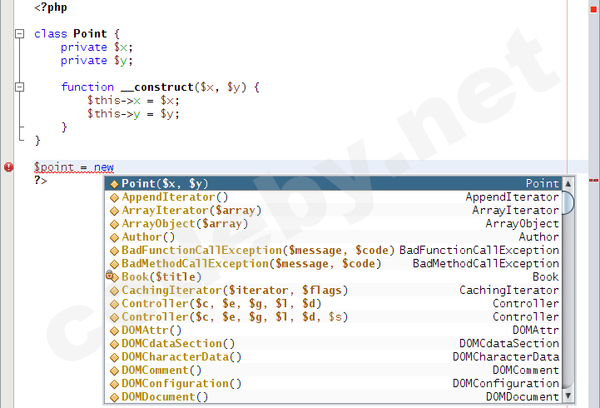600x408 pixels.
Task: Pick DOMAttr() from the list
Action: click(333, 330)
